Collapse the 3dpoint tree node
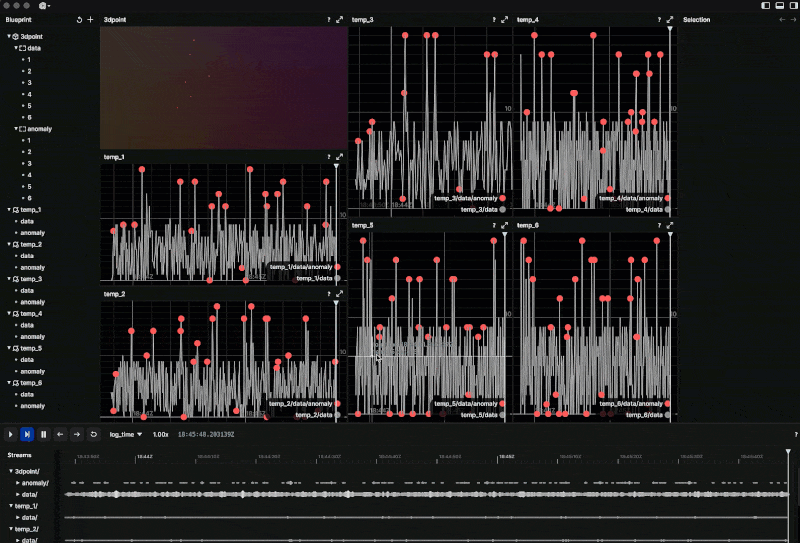Viewport: 800px width, 543px height. [x=8, y=36]
